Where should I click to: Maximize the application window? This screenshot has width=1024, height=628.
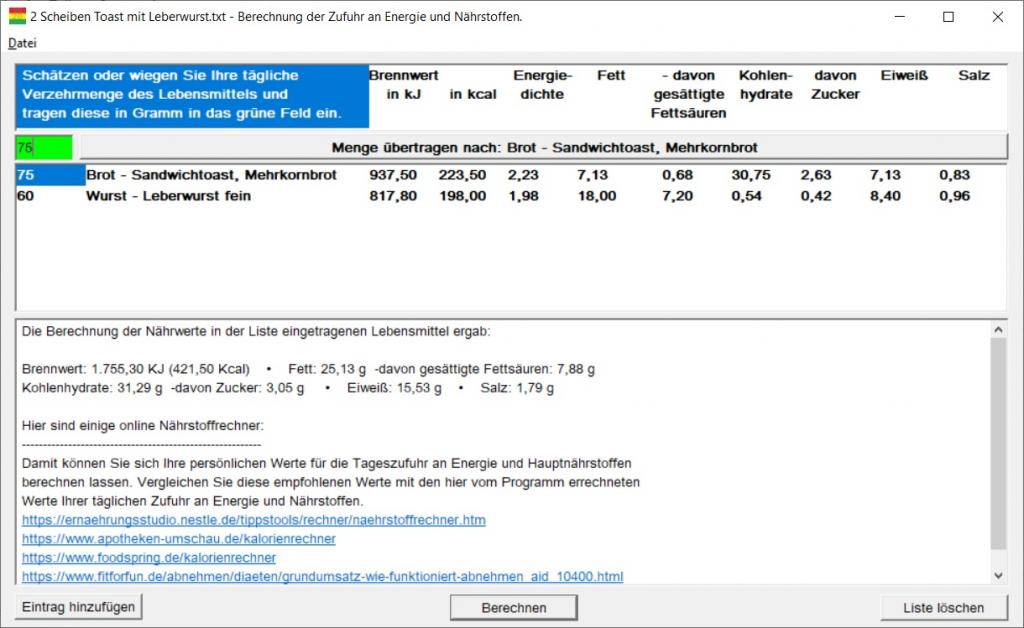coord(948,16)
